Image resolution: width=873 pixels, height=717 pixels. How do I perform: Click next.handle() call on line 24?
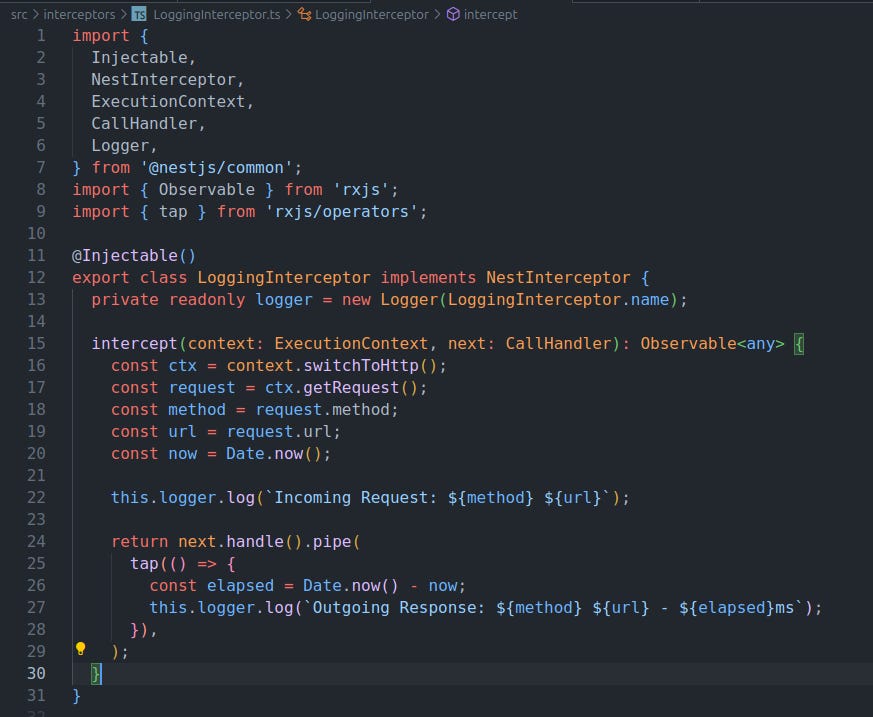[x=241, y=541]
